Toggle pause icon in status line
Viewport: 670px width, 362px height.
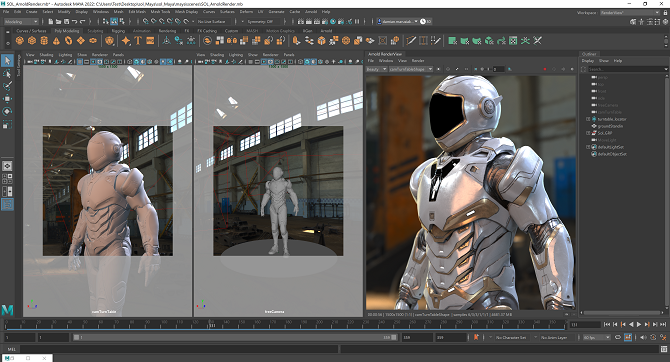(x=357, y=21)
